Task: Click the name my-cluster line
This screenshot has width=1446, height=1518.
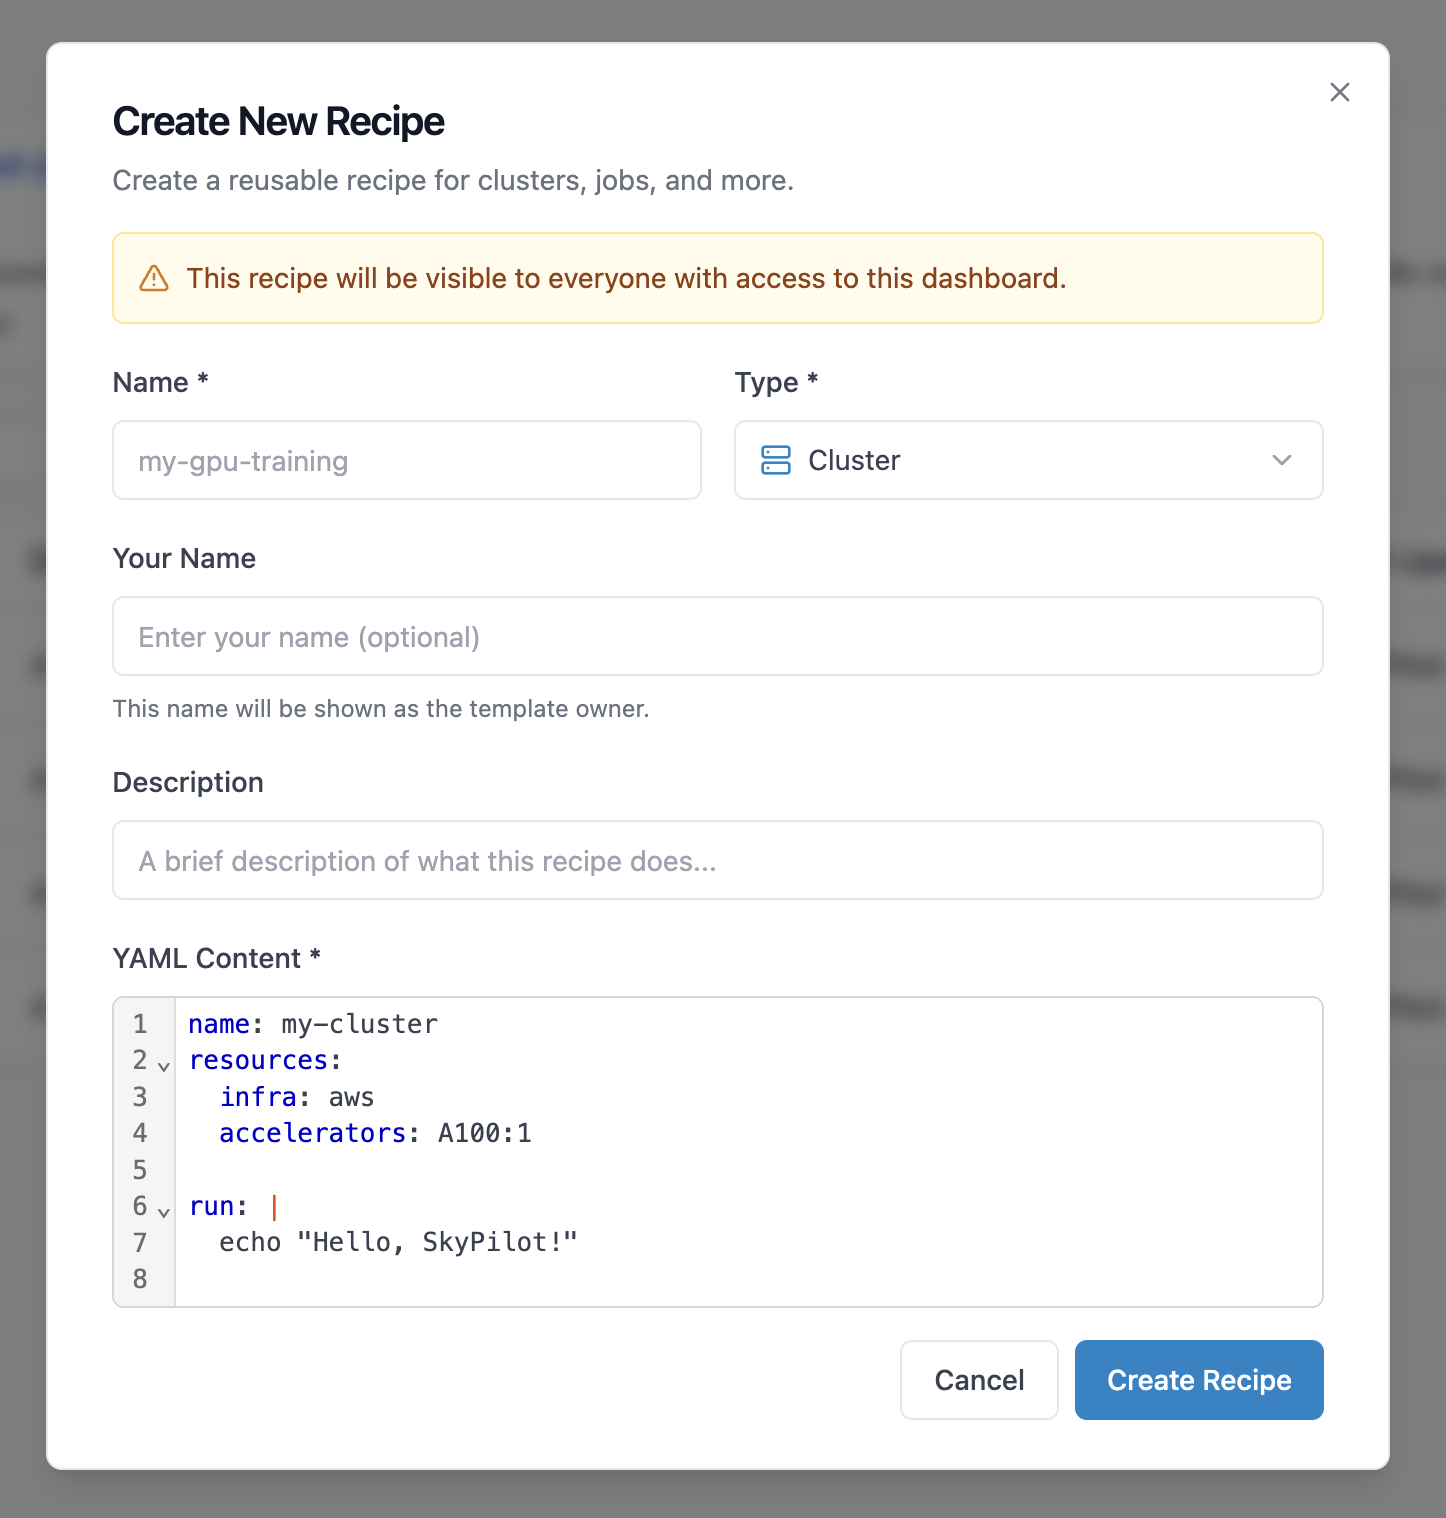Action: [x=311, y=1023]
